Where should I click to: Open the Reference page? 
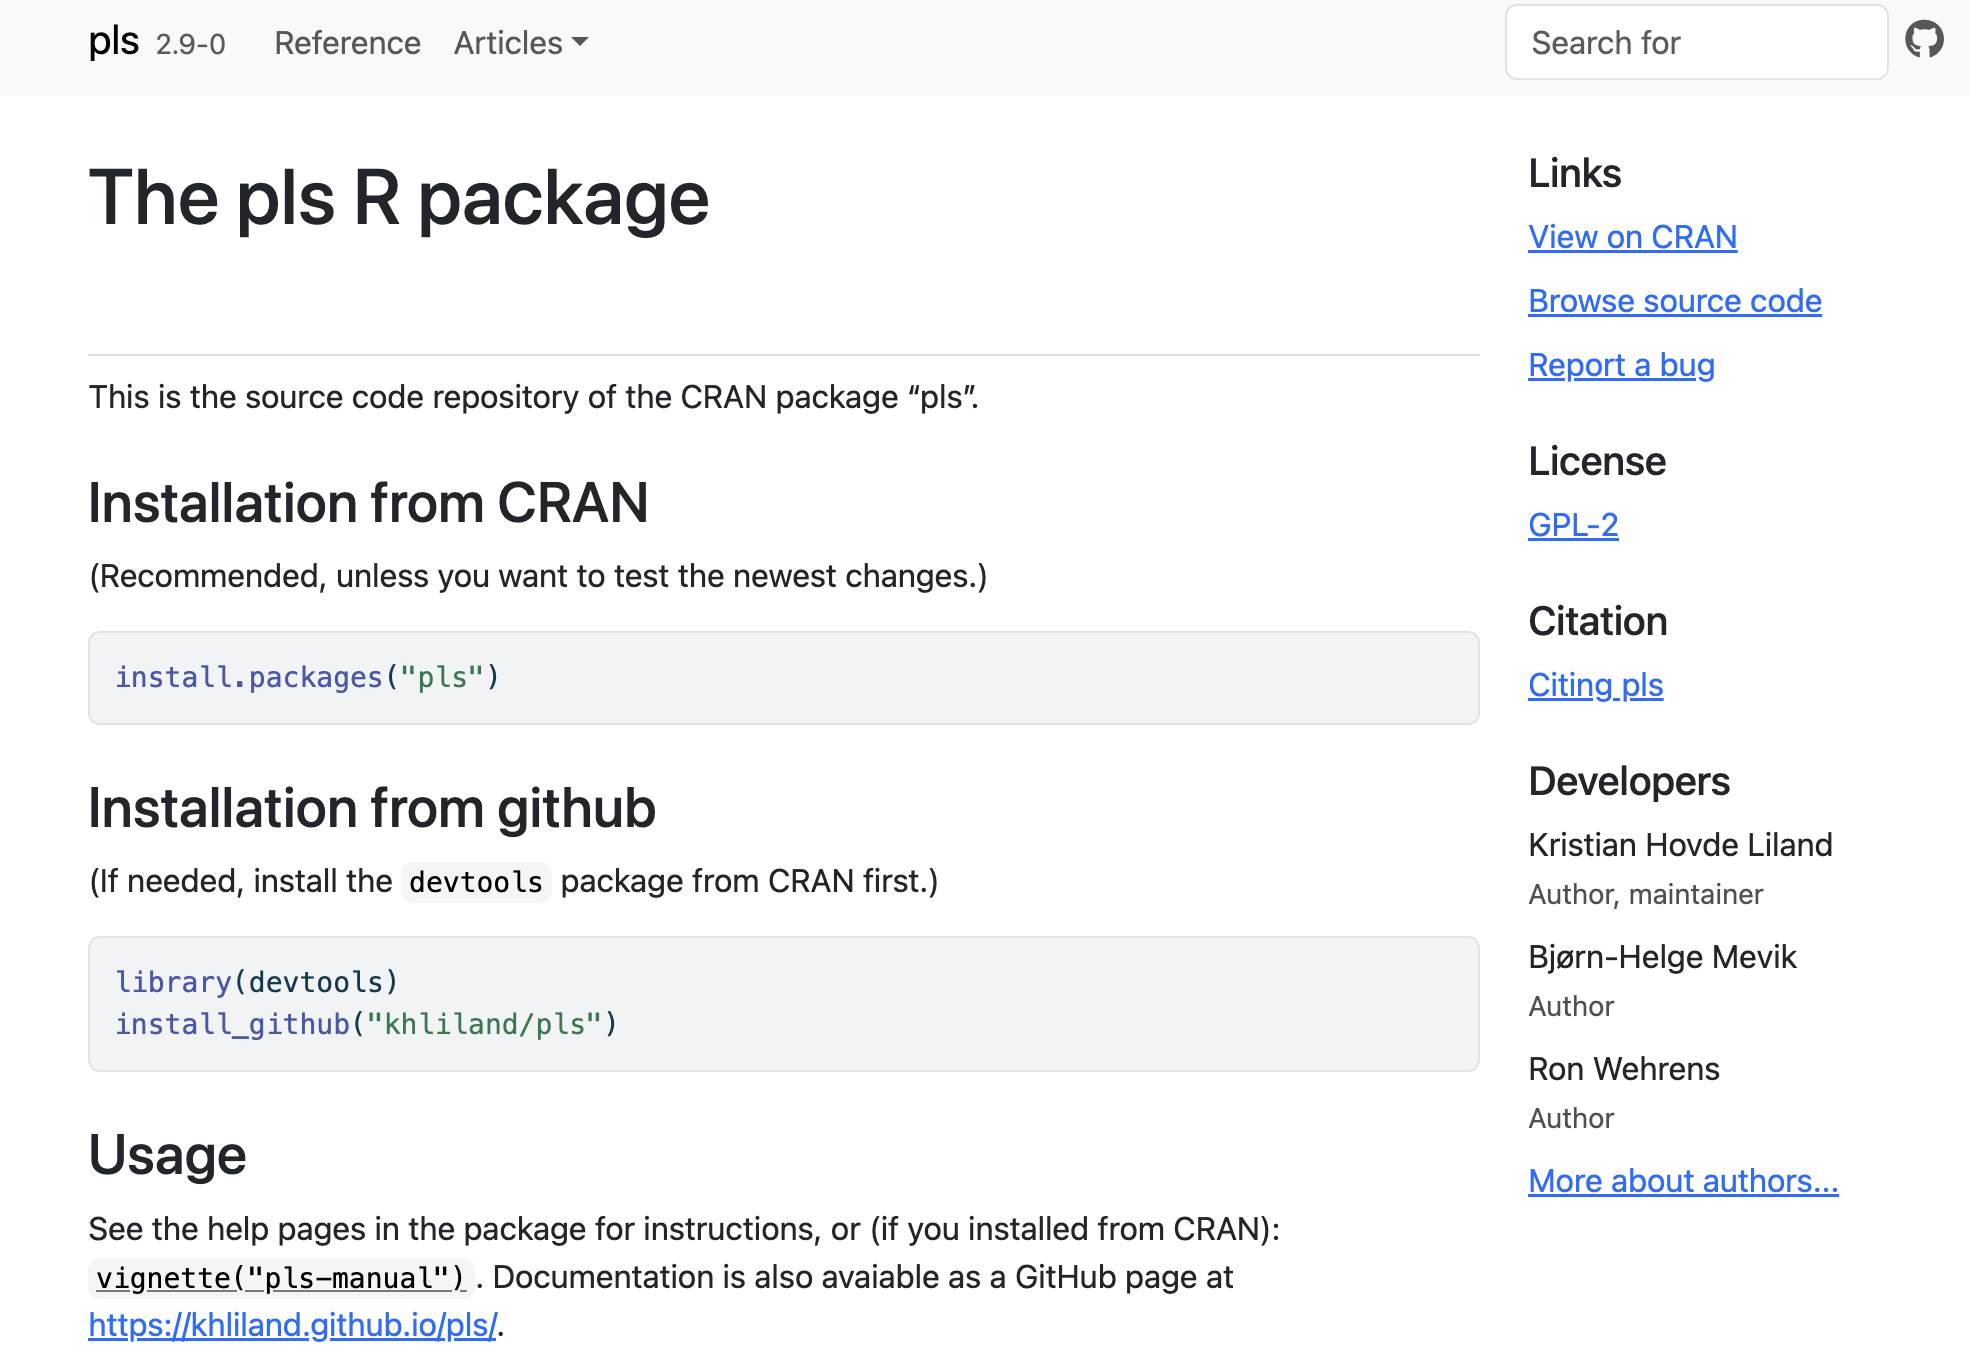coord(347,43)
